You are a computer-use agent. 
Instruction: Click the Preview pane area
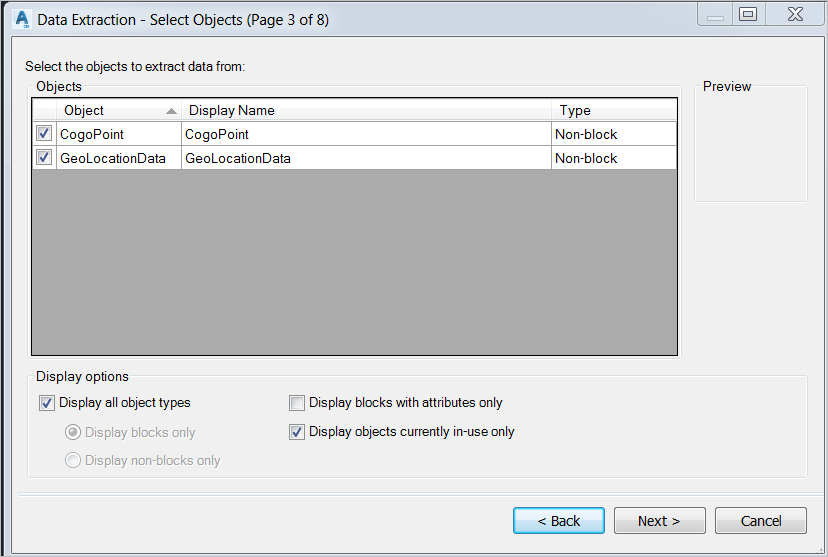tap(750, 144)
